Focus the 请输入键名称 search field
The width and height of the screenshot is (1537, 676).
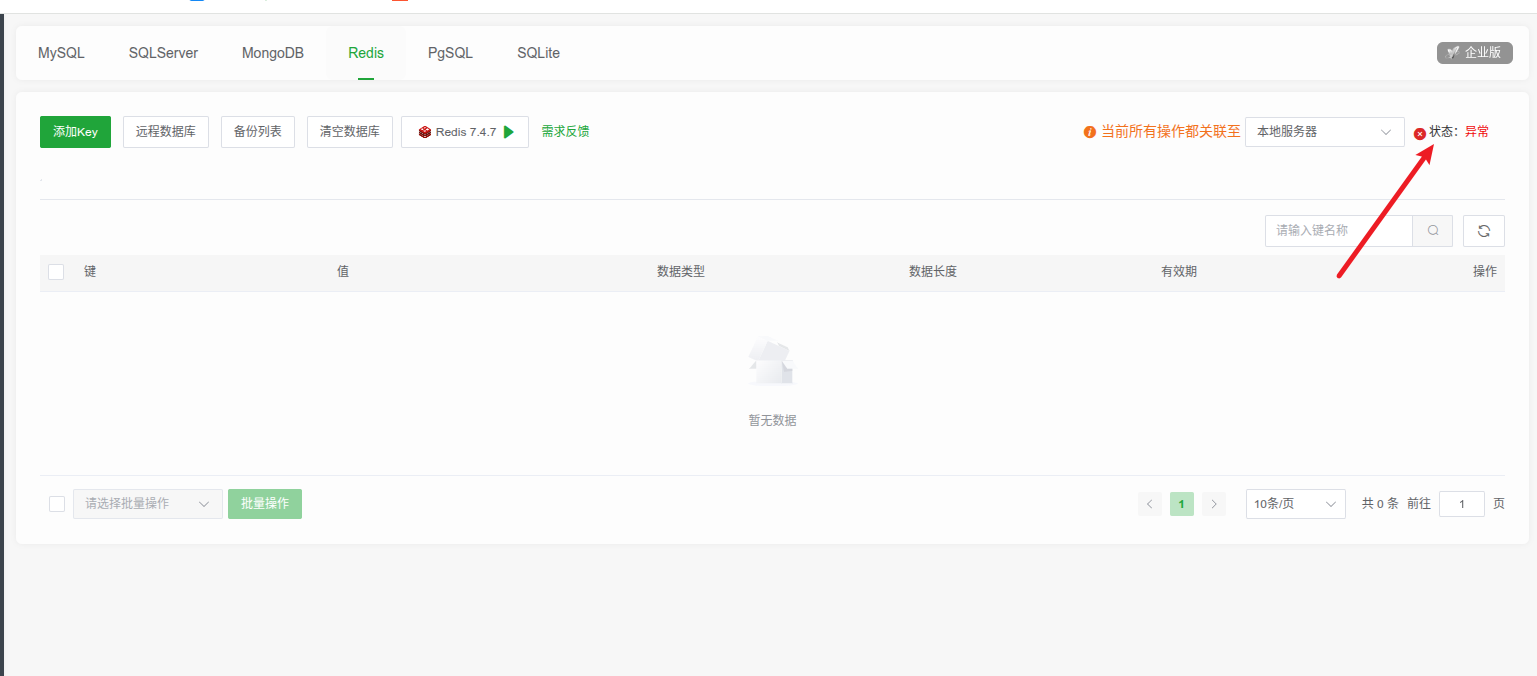[1339, 231]
